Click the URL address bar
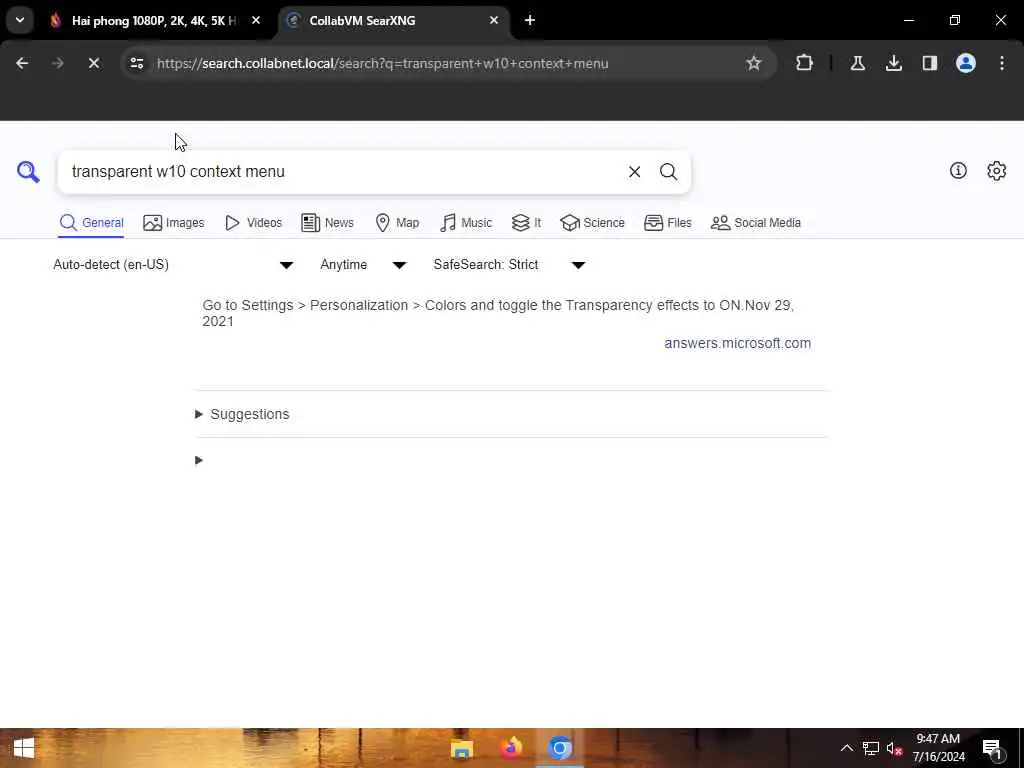 click(x=448, y=63)
